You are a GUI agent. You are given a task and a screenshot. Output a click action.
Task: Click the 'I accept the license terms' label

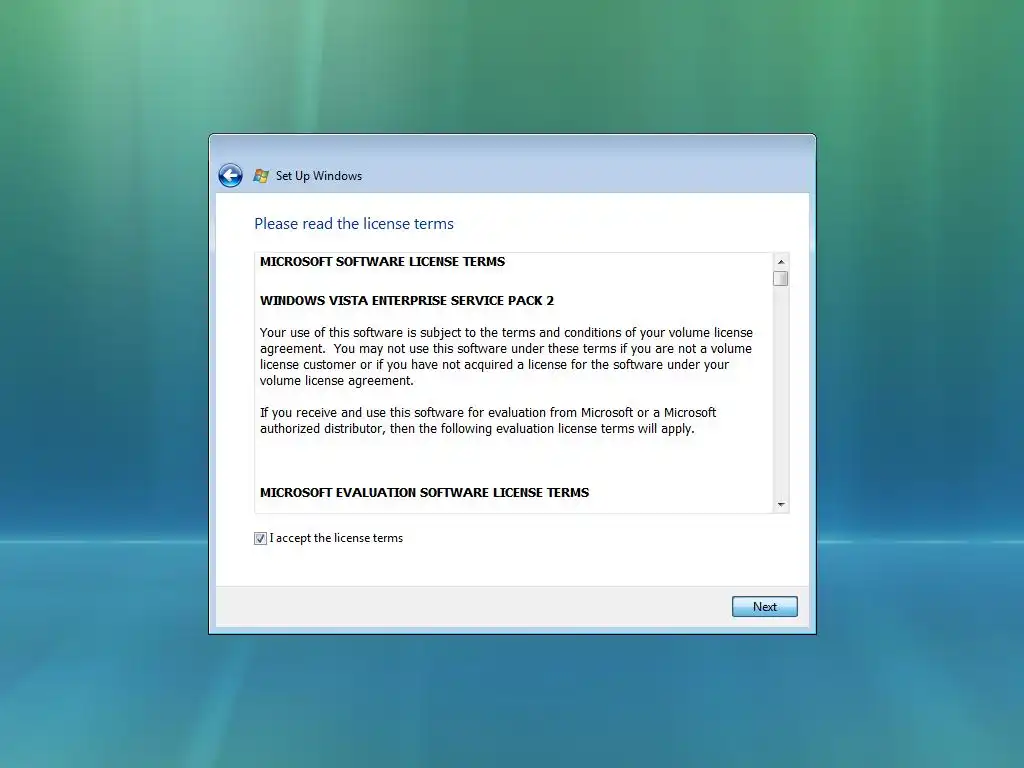coord(336,538)
